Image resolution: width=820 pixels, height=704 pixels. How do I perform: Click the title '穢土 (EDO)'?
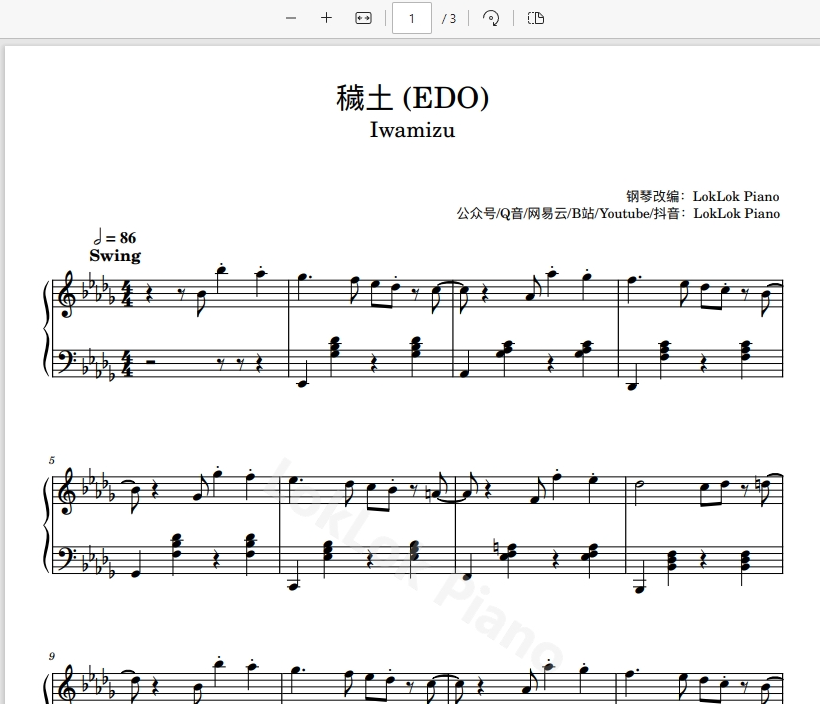click(x=412, y=98)
